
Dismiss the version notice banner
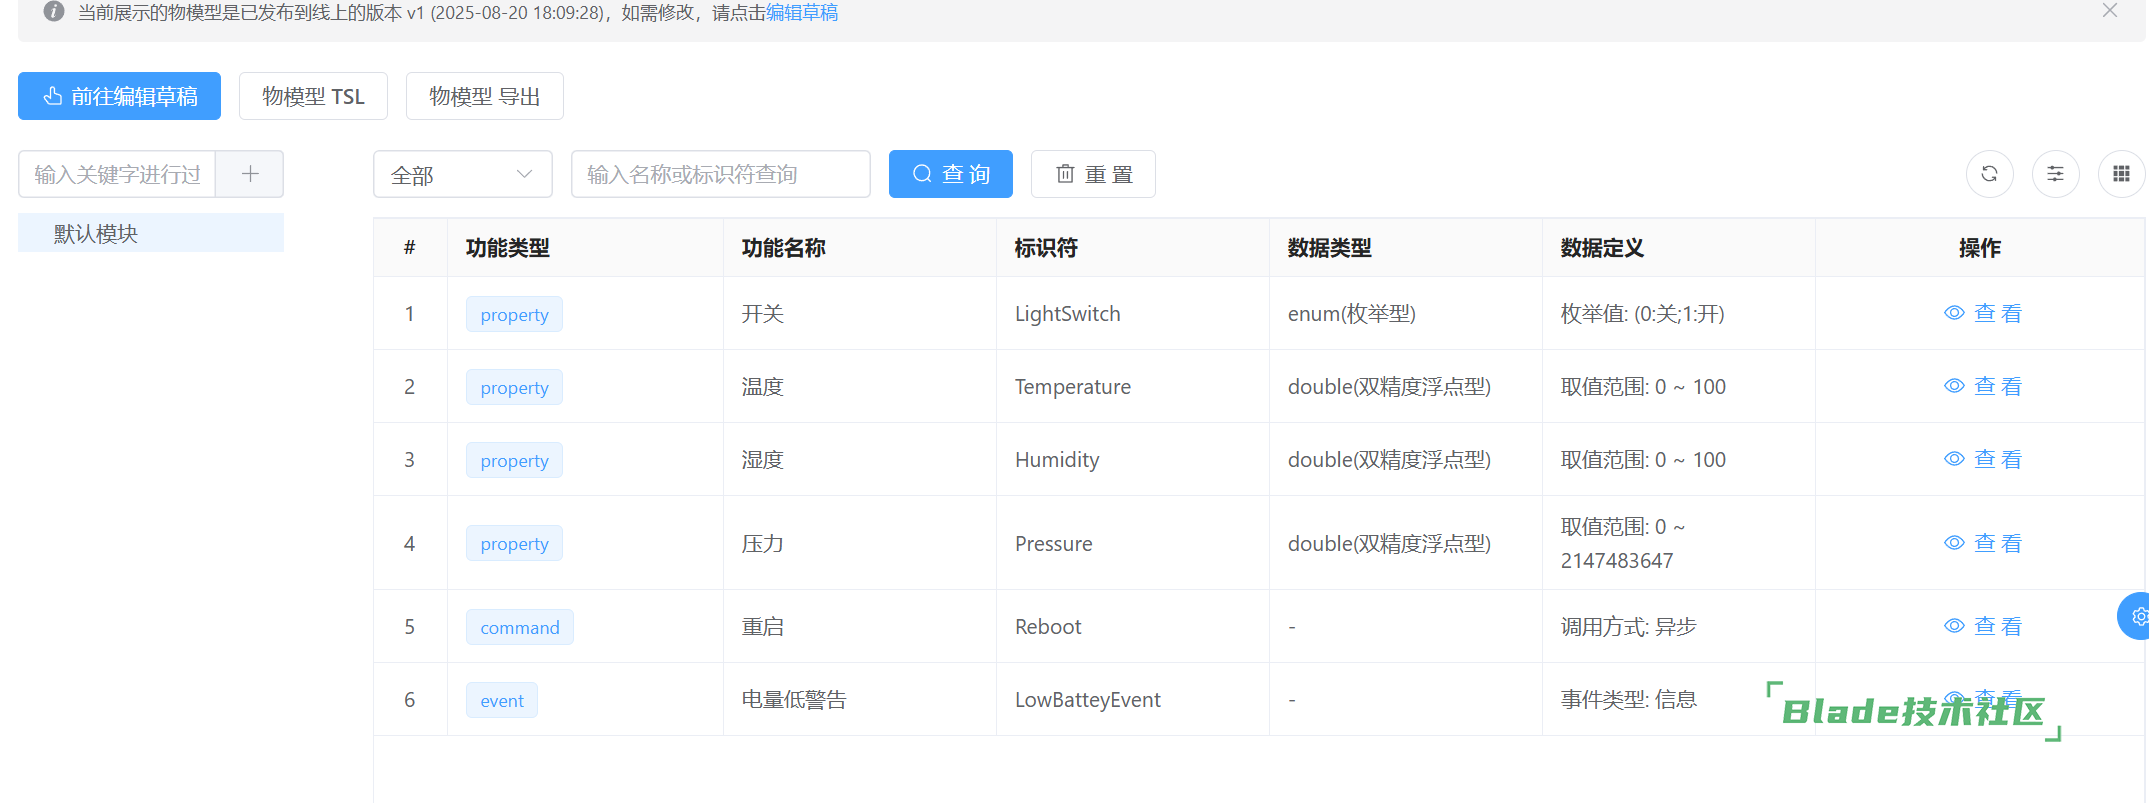2110,11
